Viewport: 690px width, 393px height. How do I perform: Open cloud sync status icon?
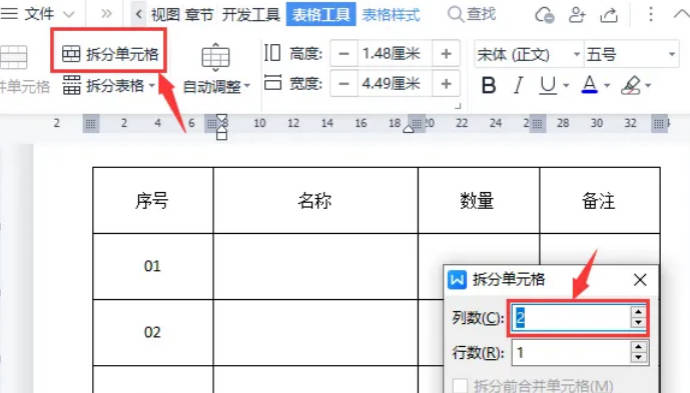(544, 15)
